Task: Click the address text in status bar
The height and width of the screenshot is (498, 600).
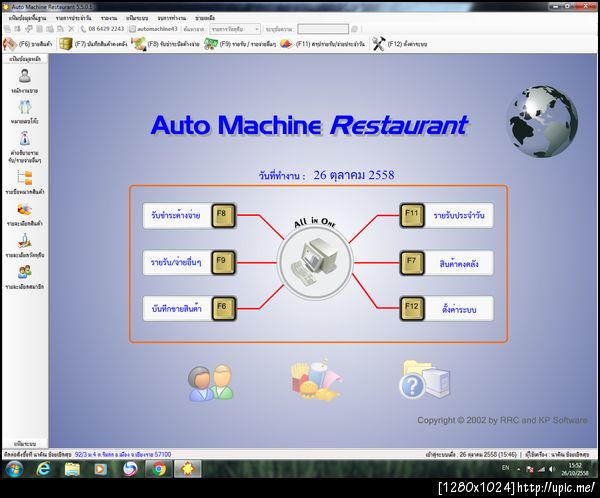Action: [123, 454]
